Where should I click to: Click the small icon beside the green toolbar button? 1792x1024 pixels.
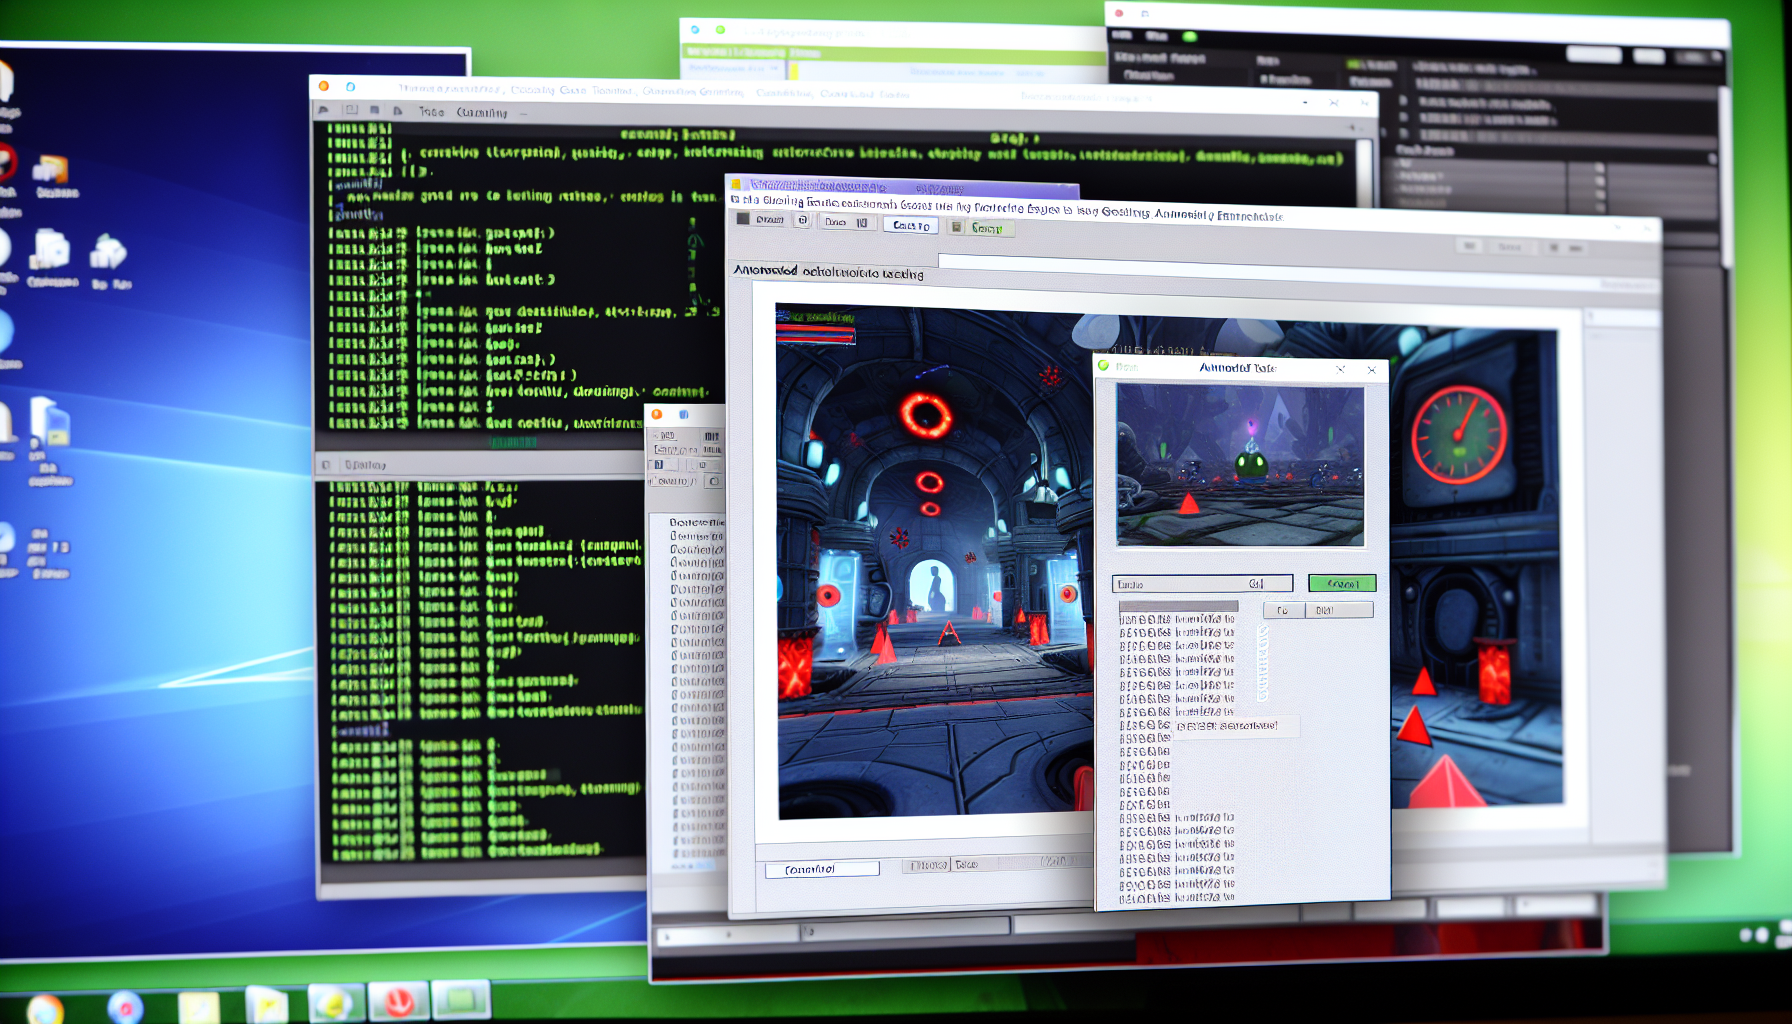click(956, 227)
